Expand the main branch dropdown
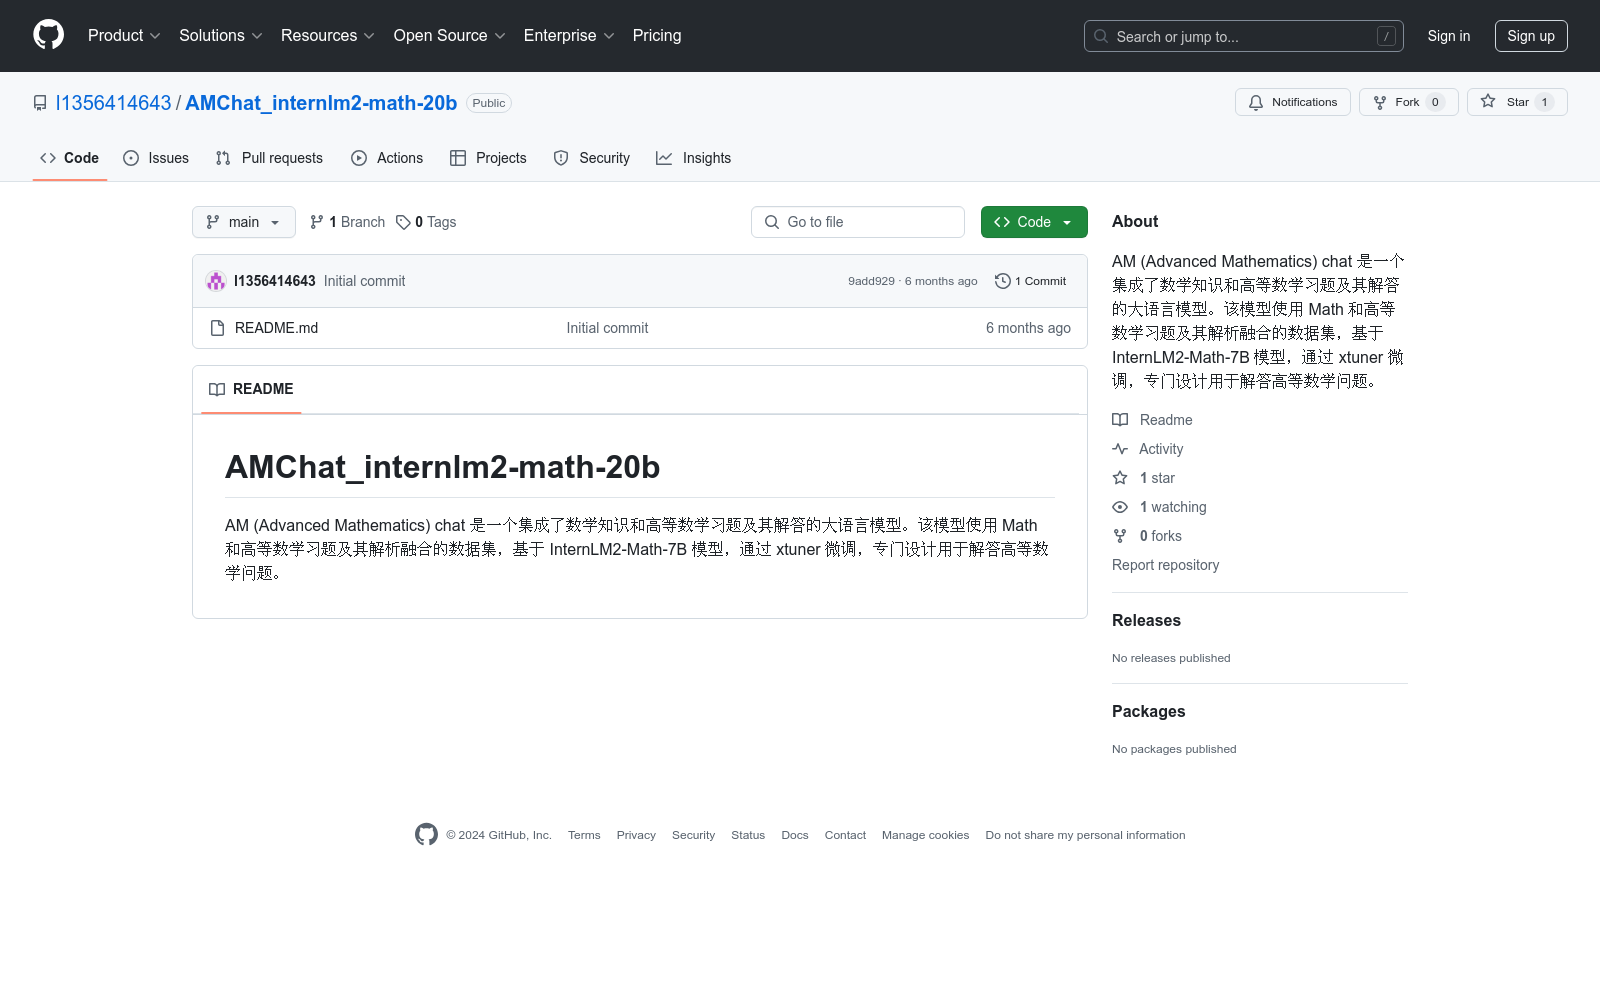This screenshot has width=1600, height=1000. [243, 222]
